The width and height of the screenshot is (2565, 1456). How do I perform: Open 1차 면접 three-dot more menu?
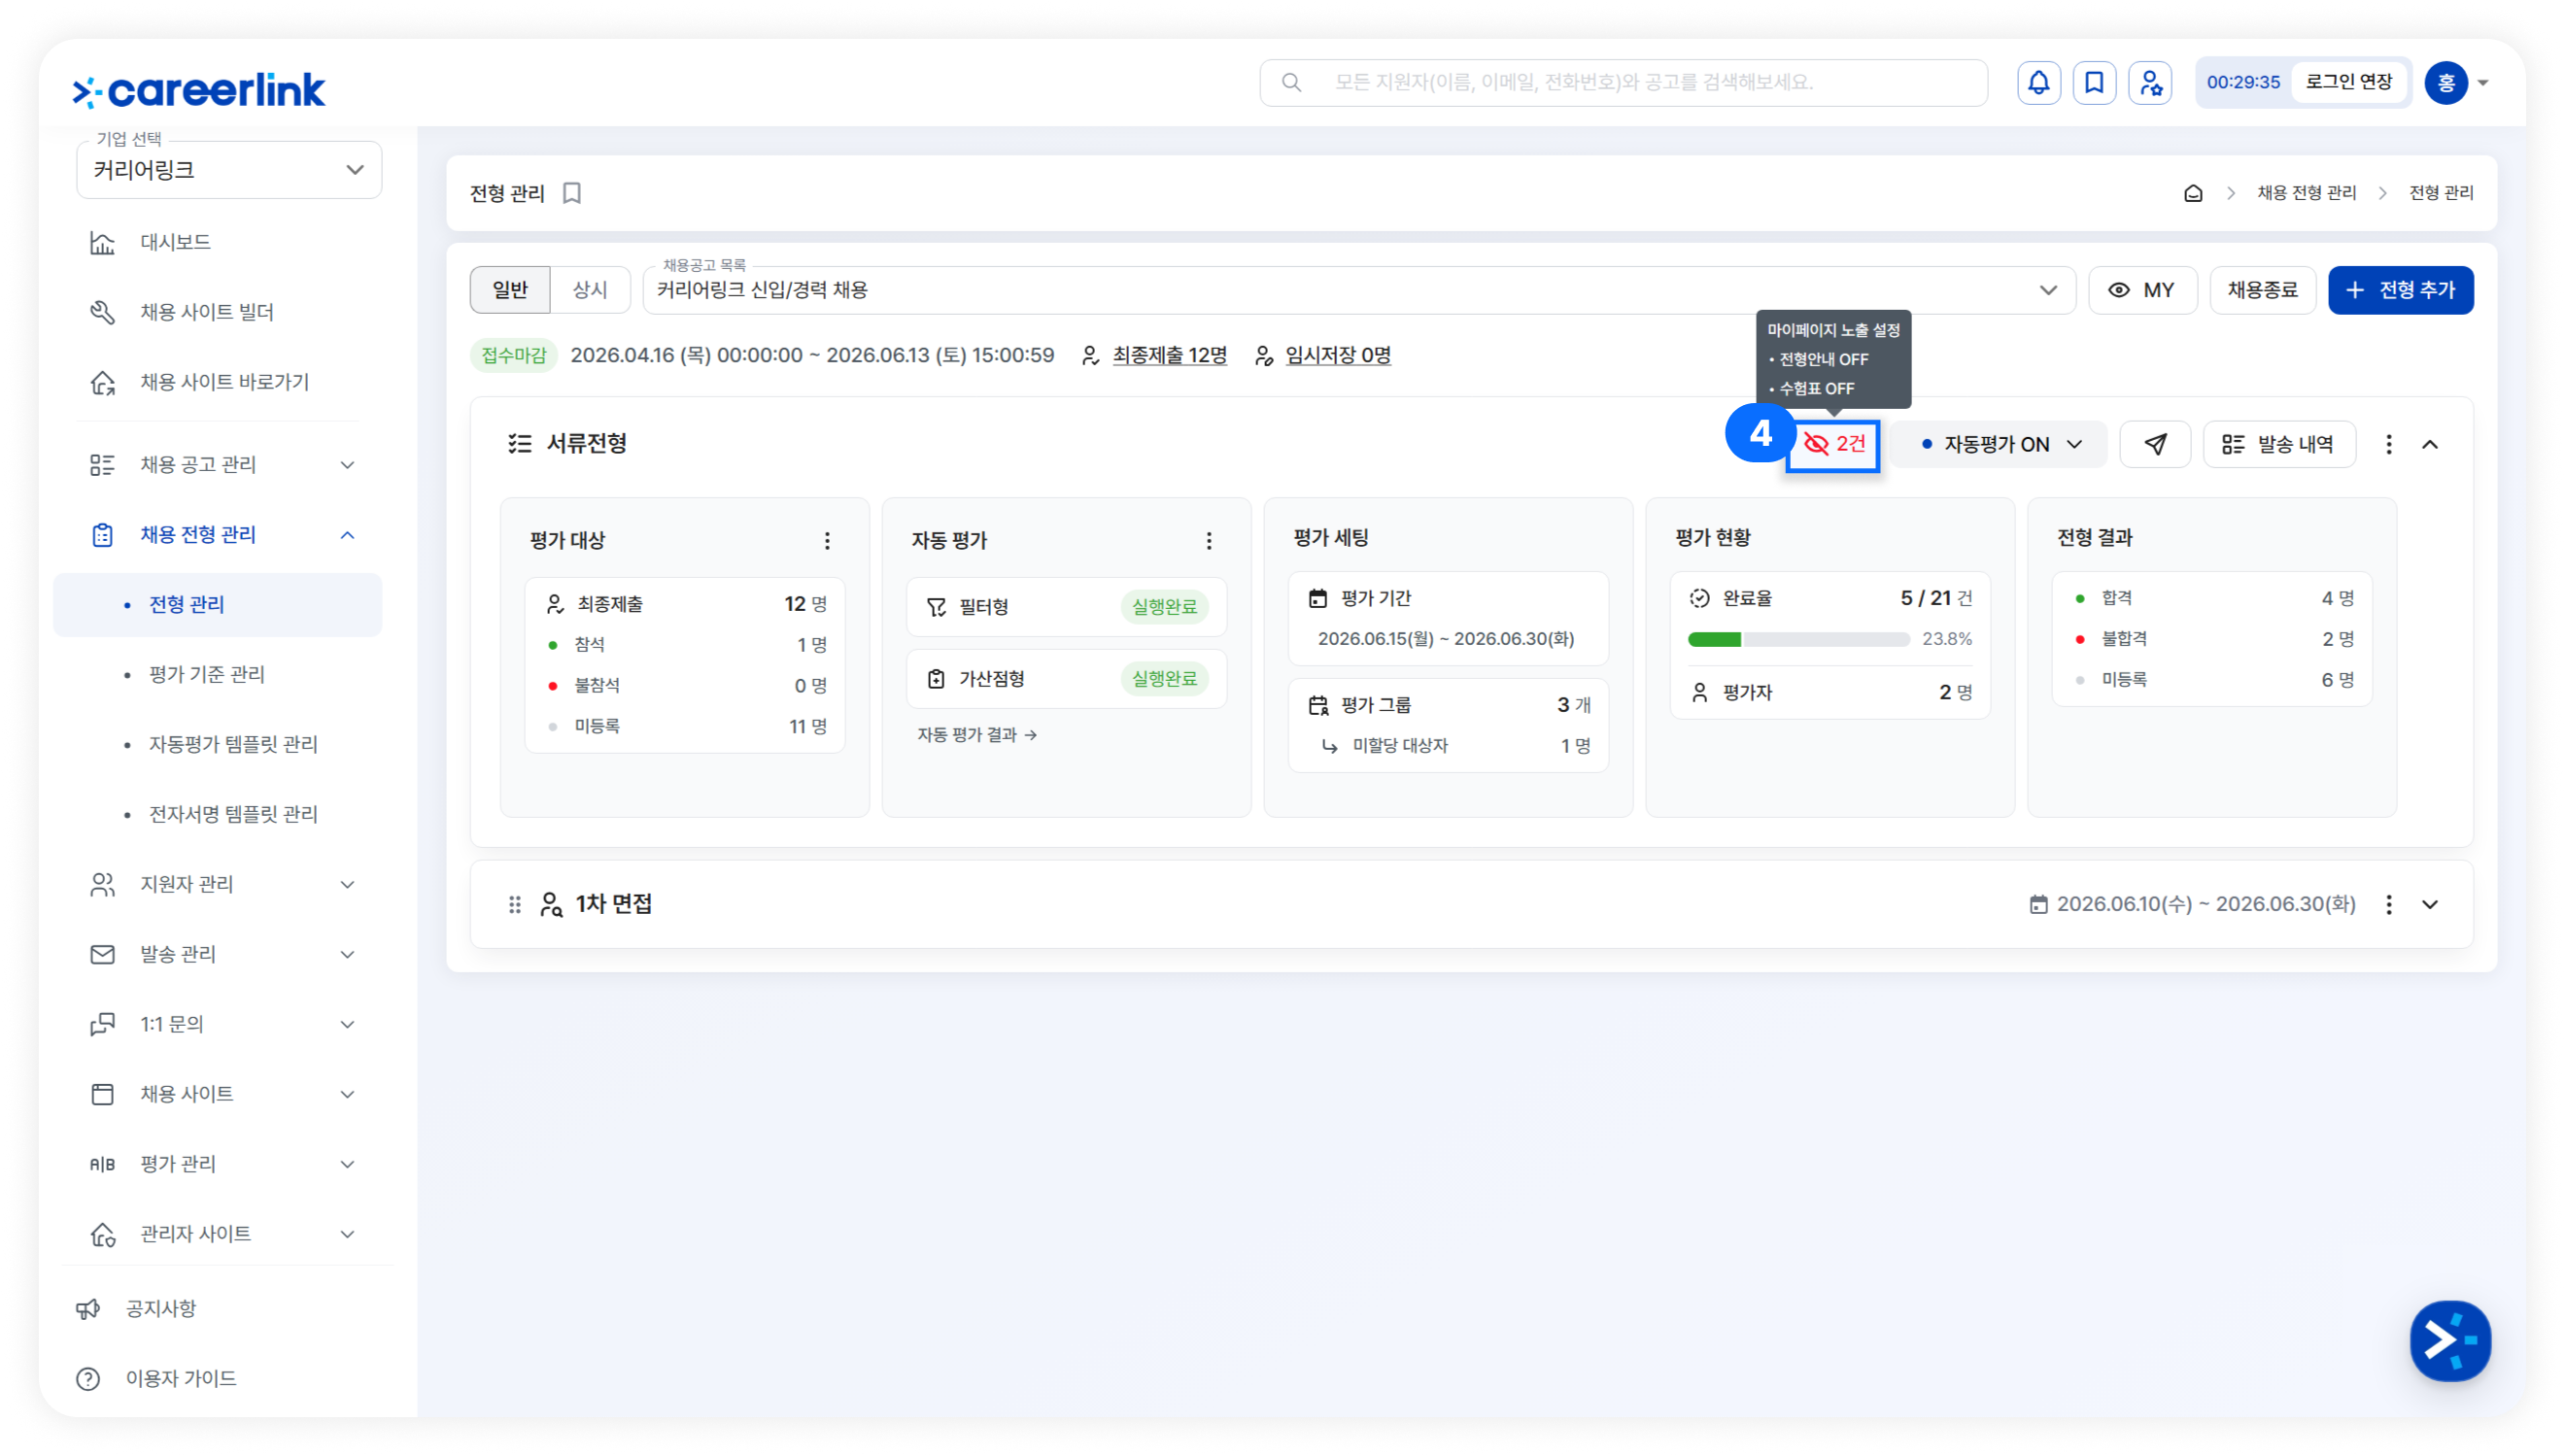click(x=2388, y=904)
